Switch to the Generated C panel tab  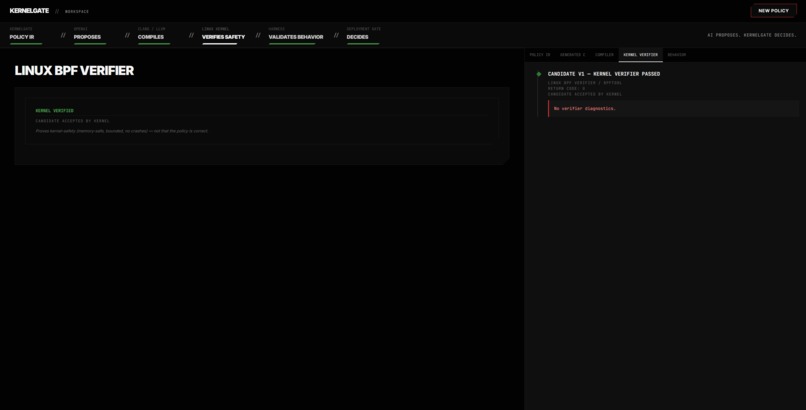tap(572, 54)
